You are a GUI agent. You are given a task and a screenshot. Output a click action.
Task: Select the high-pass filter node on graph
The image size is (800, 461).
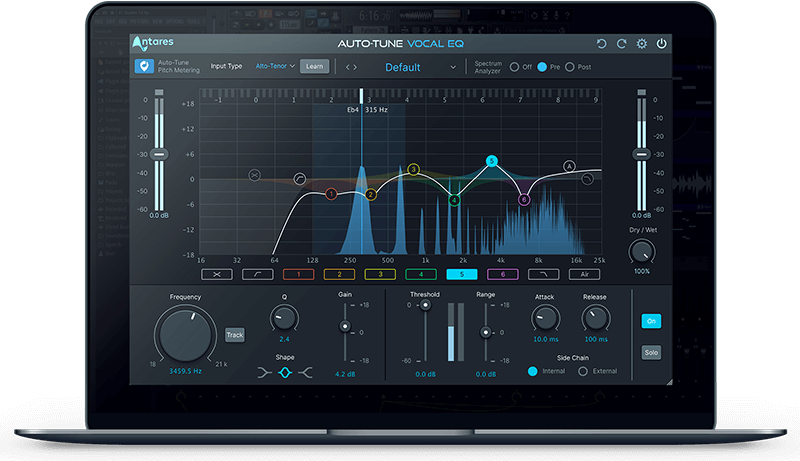[300, 179]
